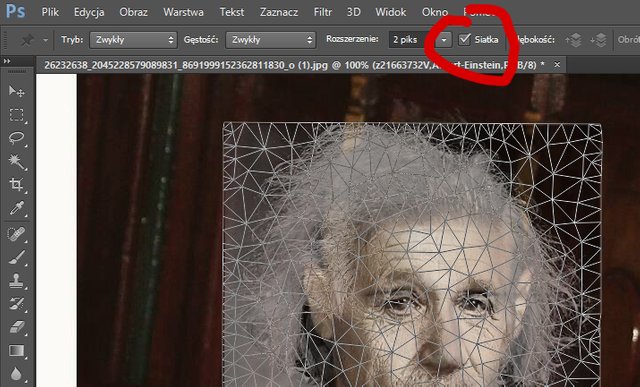Select the Blur tool

16,374
